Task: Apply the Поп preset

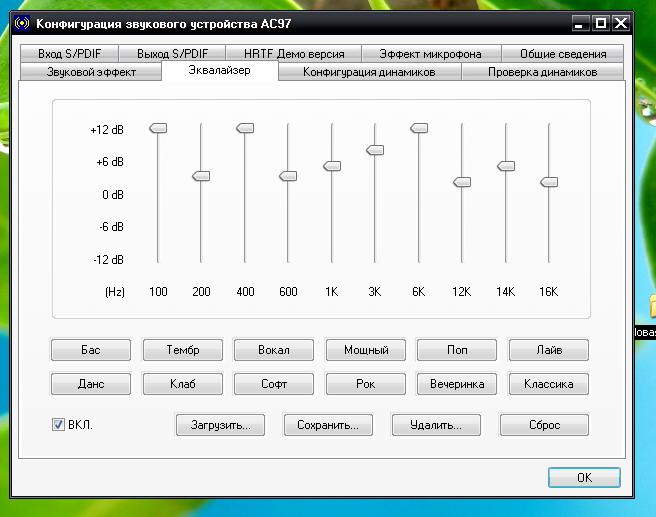Action: click(457, 350)
